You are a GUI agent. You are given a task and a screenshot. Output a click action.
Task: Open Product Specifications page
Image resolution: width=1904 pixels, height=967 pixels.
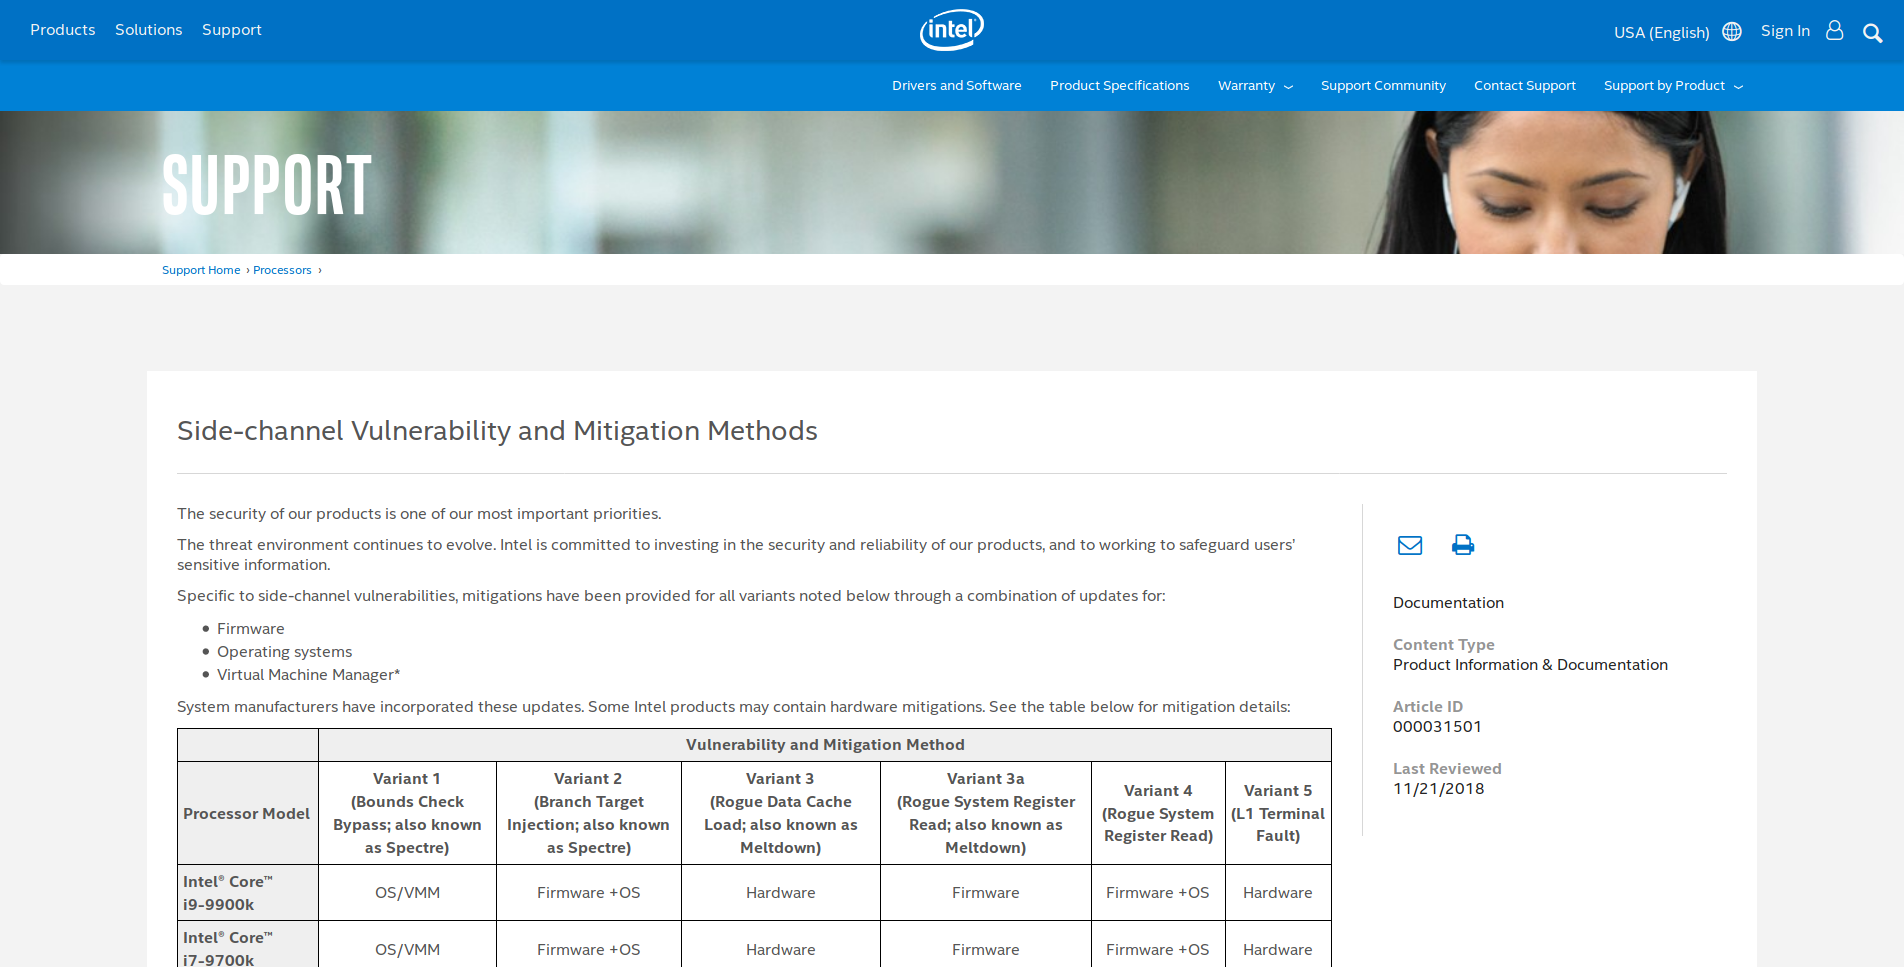(x=1119, y=86)
